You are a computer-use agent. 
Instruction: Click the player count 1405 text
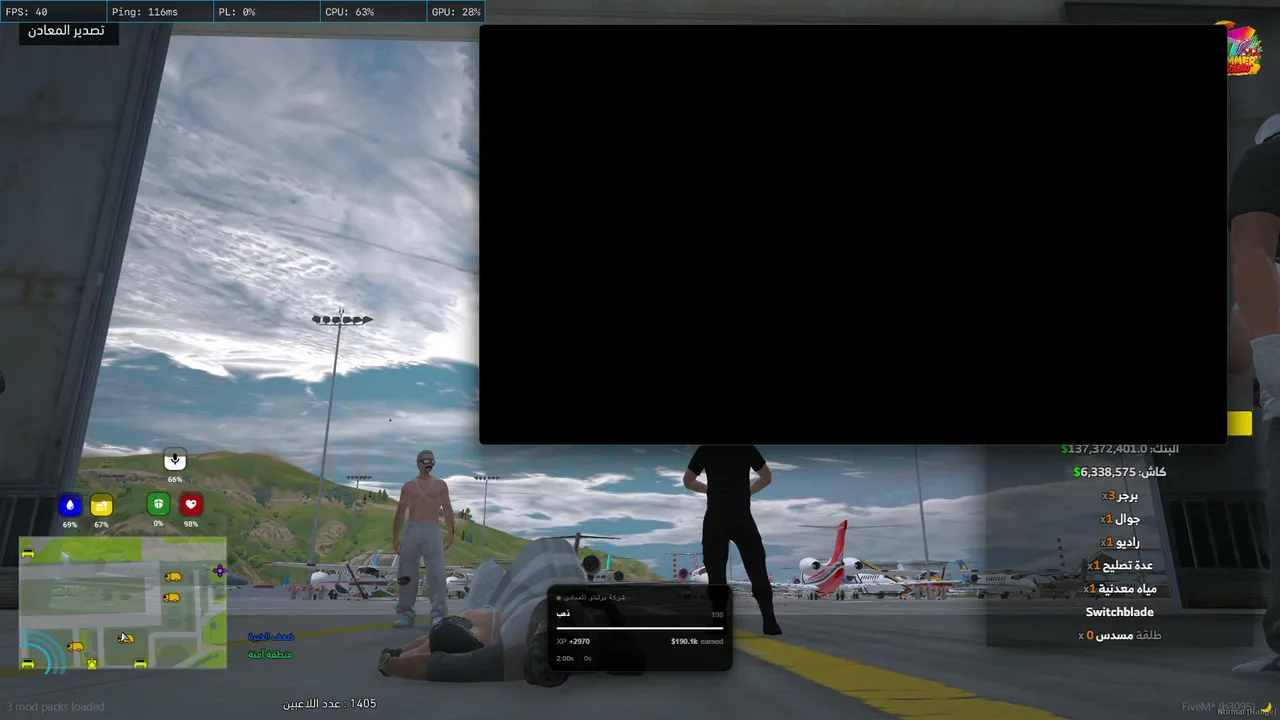[x=330, y=704]
